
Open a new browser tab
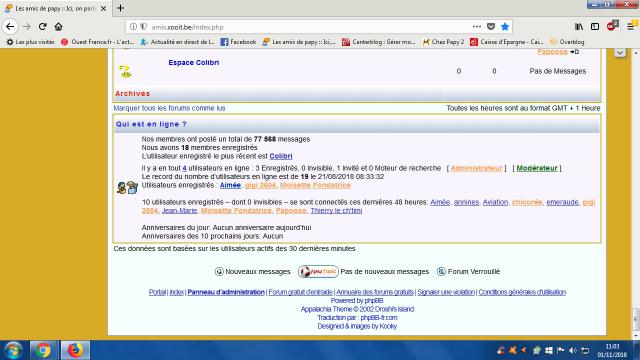[120, 8]
